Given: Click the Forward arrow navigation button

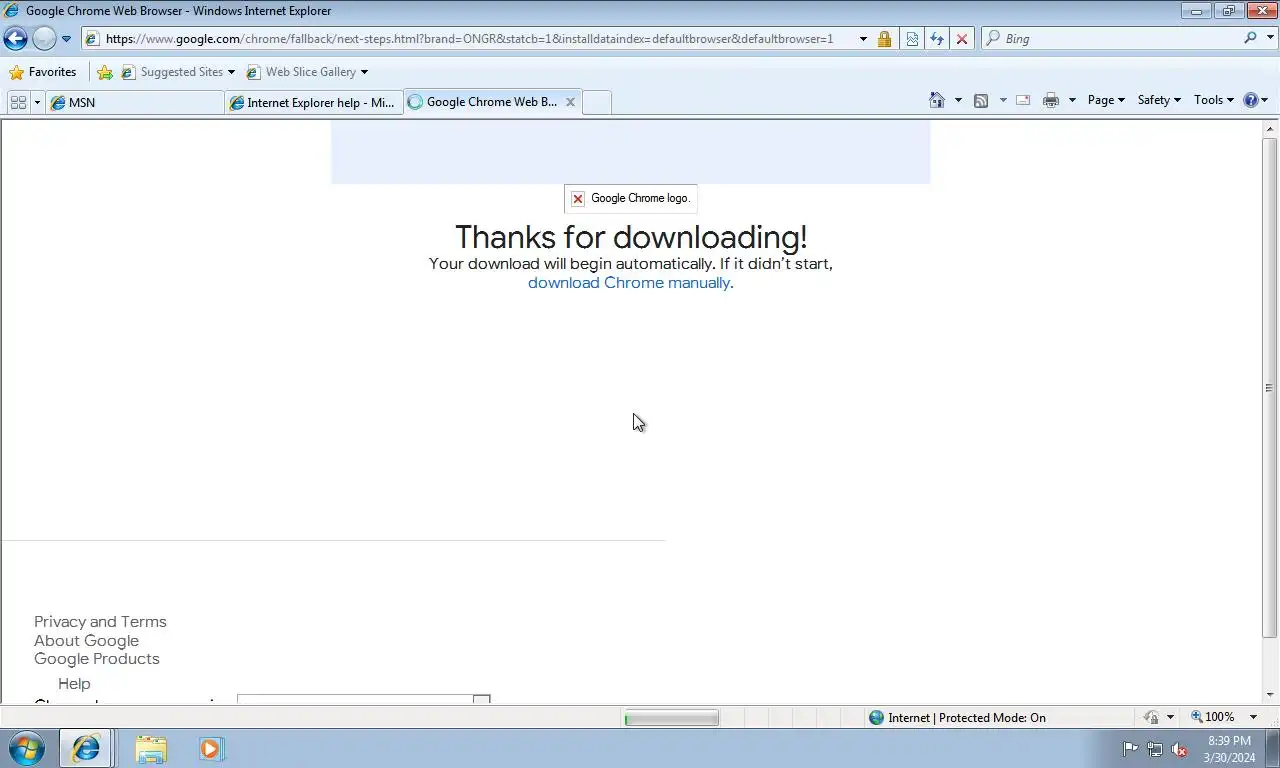Looking at the screenshot, I should click(x=44, y=38).
